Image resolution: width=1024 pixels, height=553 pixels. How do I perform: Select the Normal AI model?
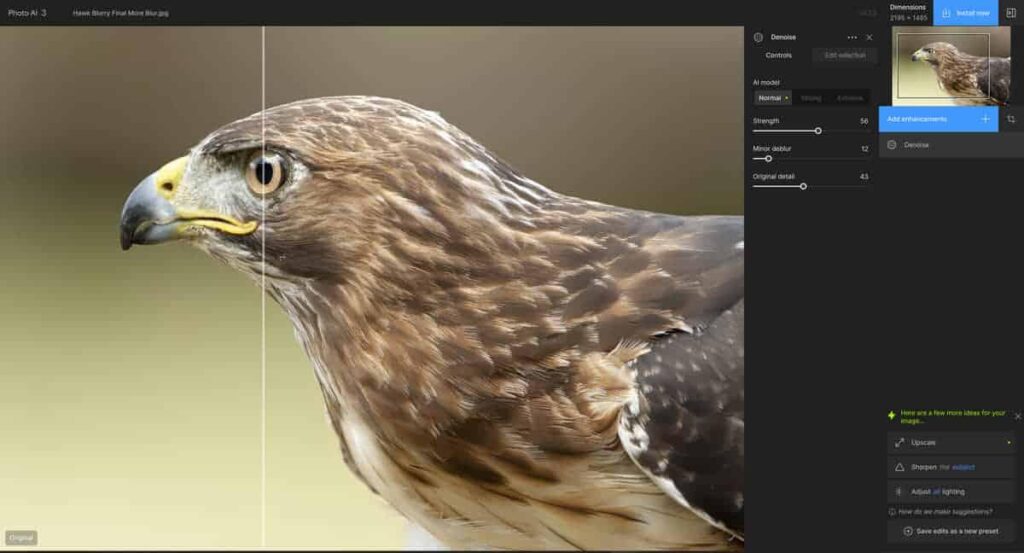point(773,98)
